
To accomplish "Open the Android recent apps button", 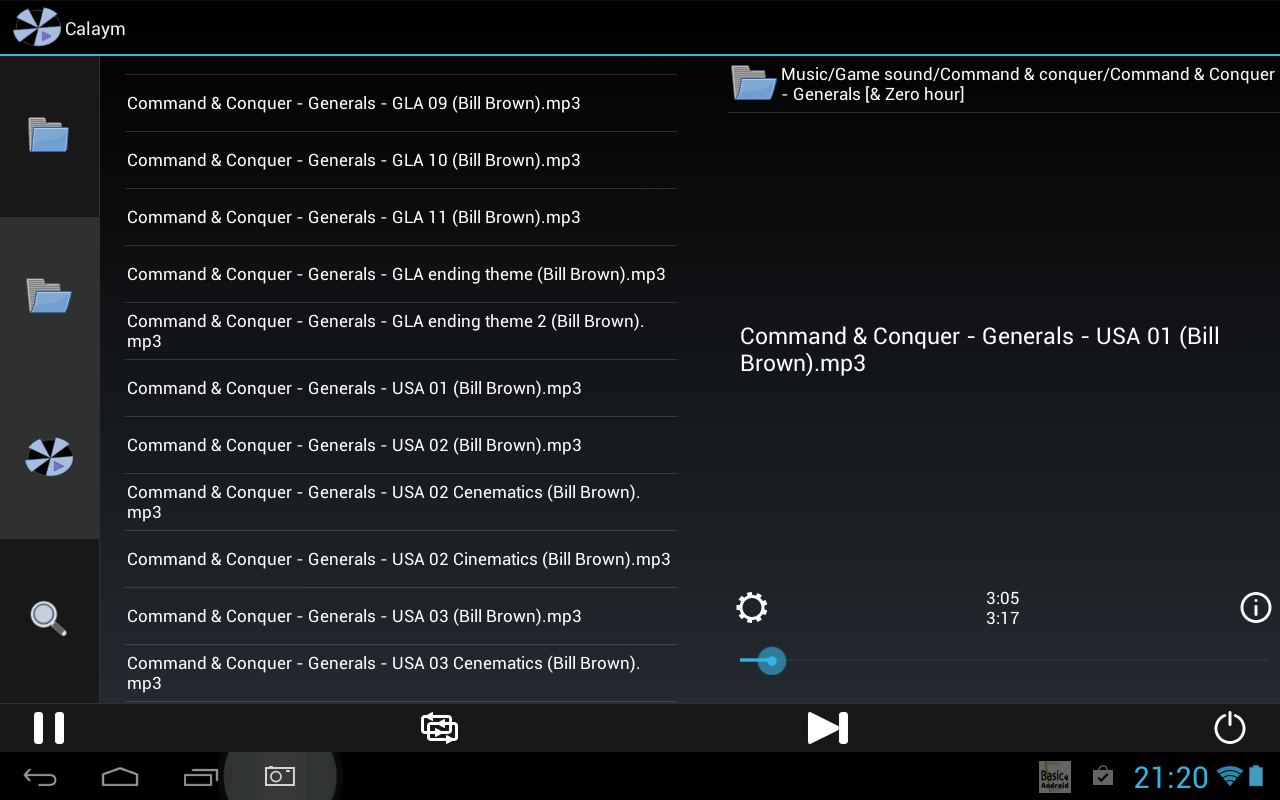I will pyautogui.click(x=200, y=777).
